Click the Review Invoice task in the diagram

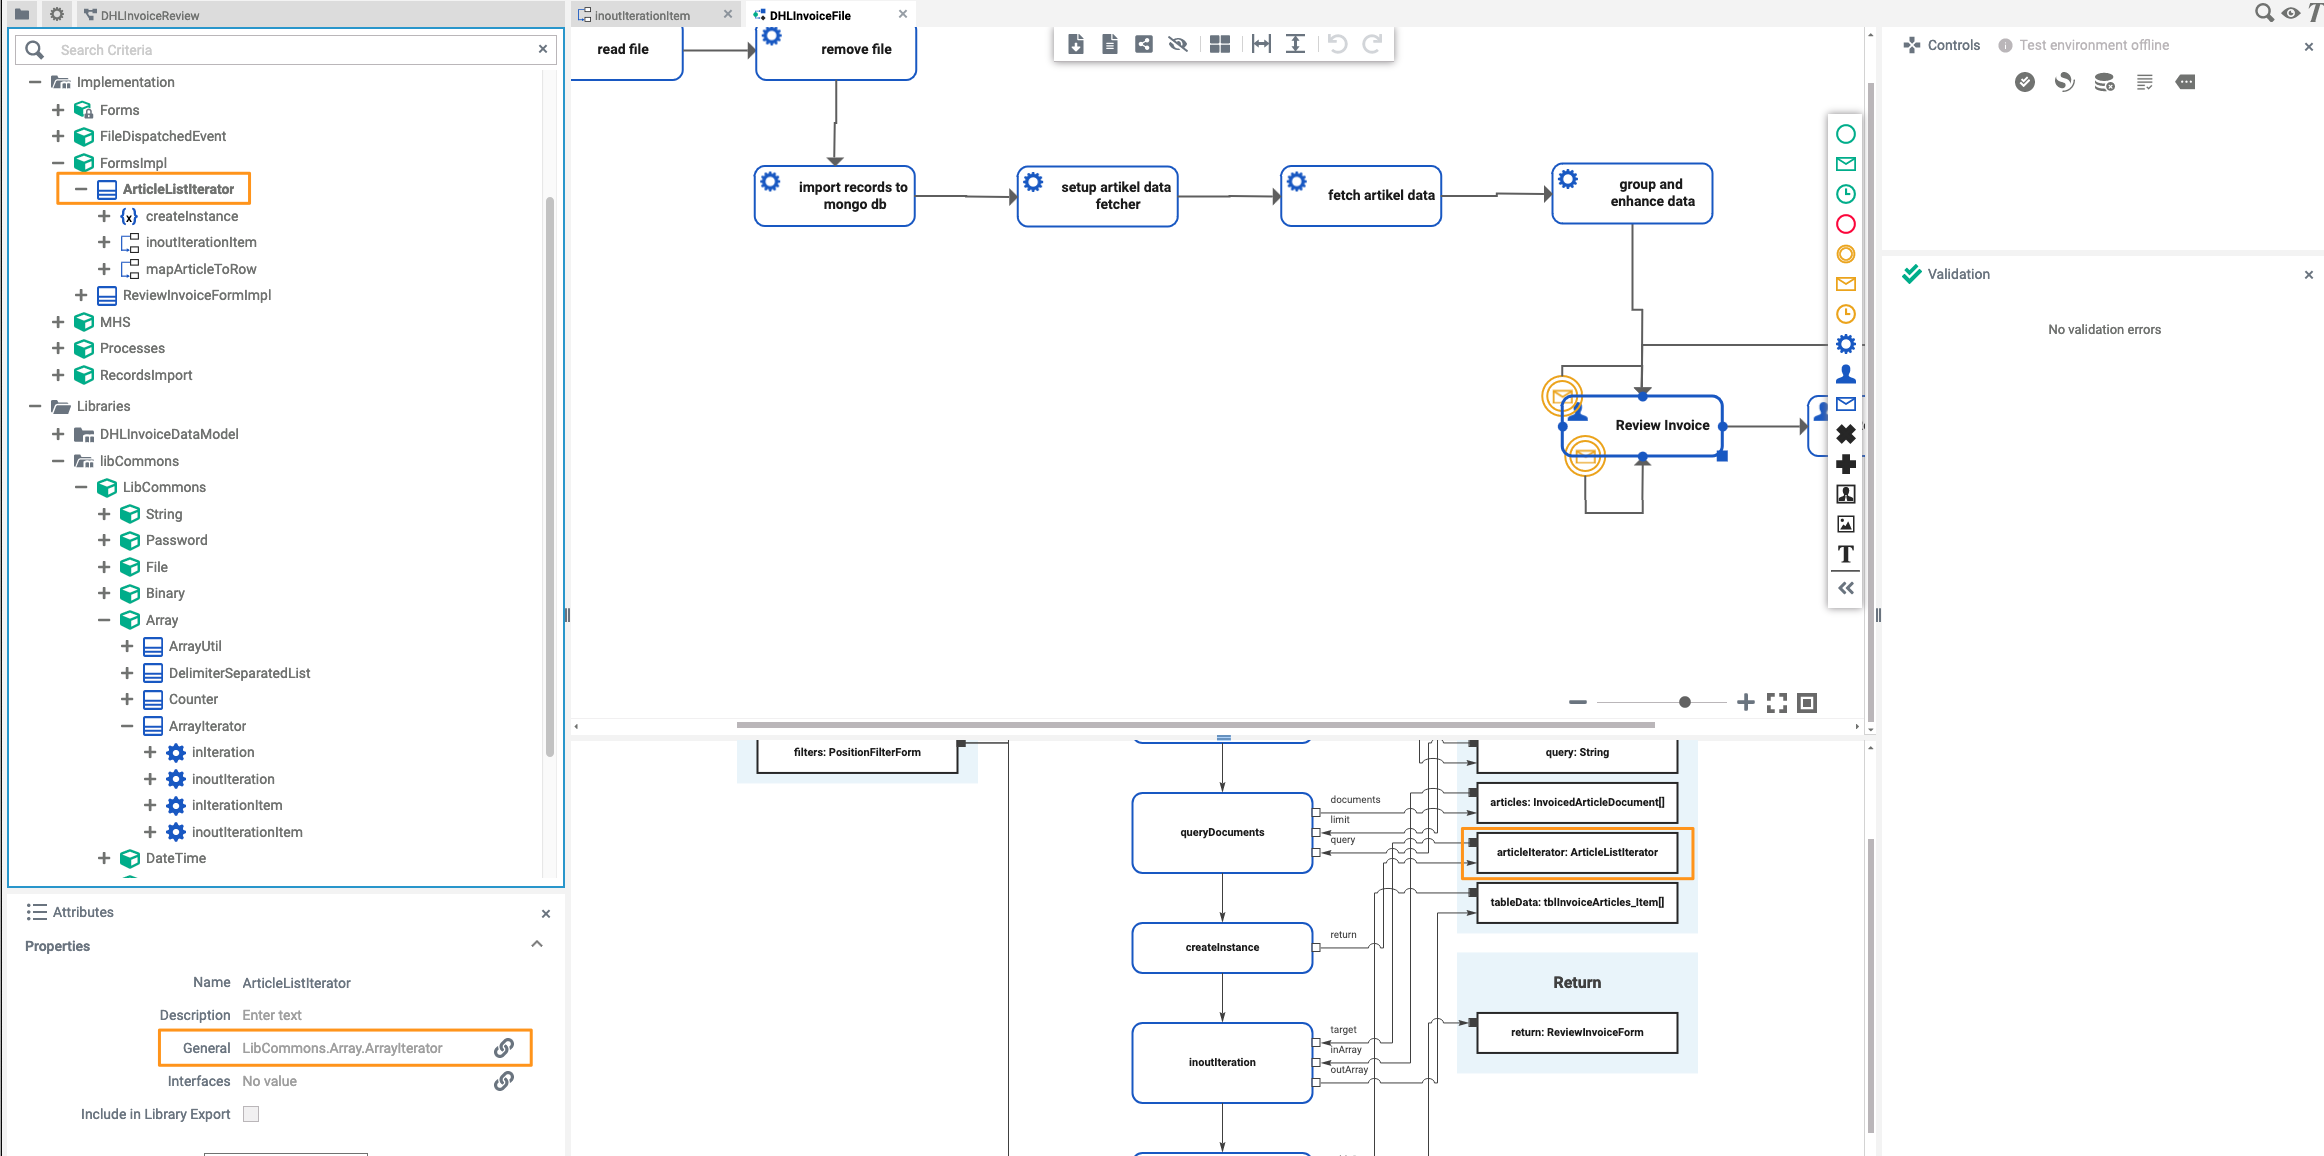point(1662,425)
